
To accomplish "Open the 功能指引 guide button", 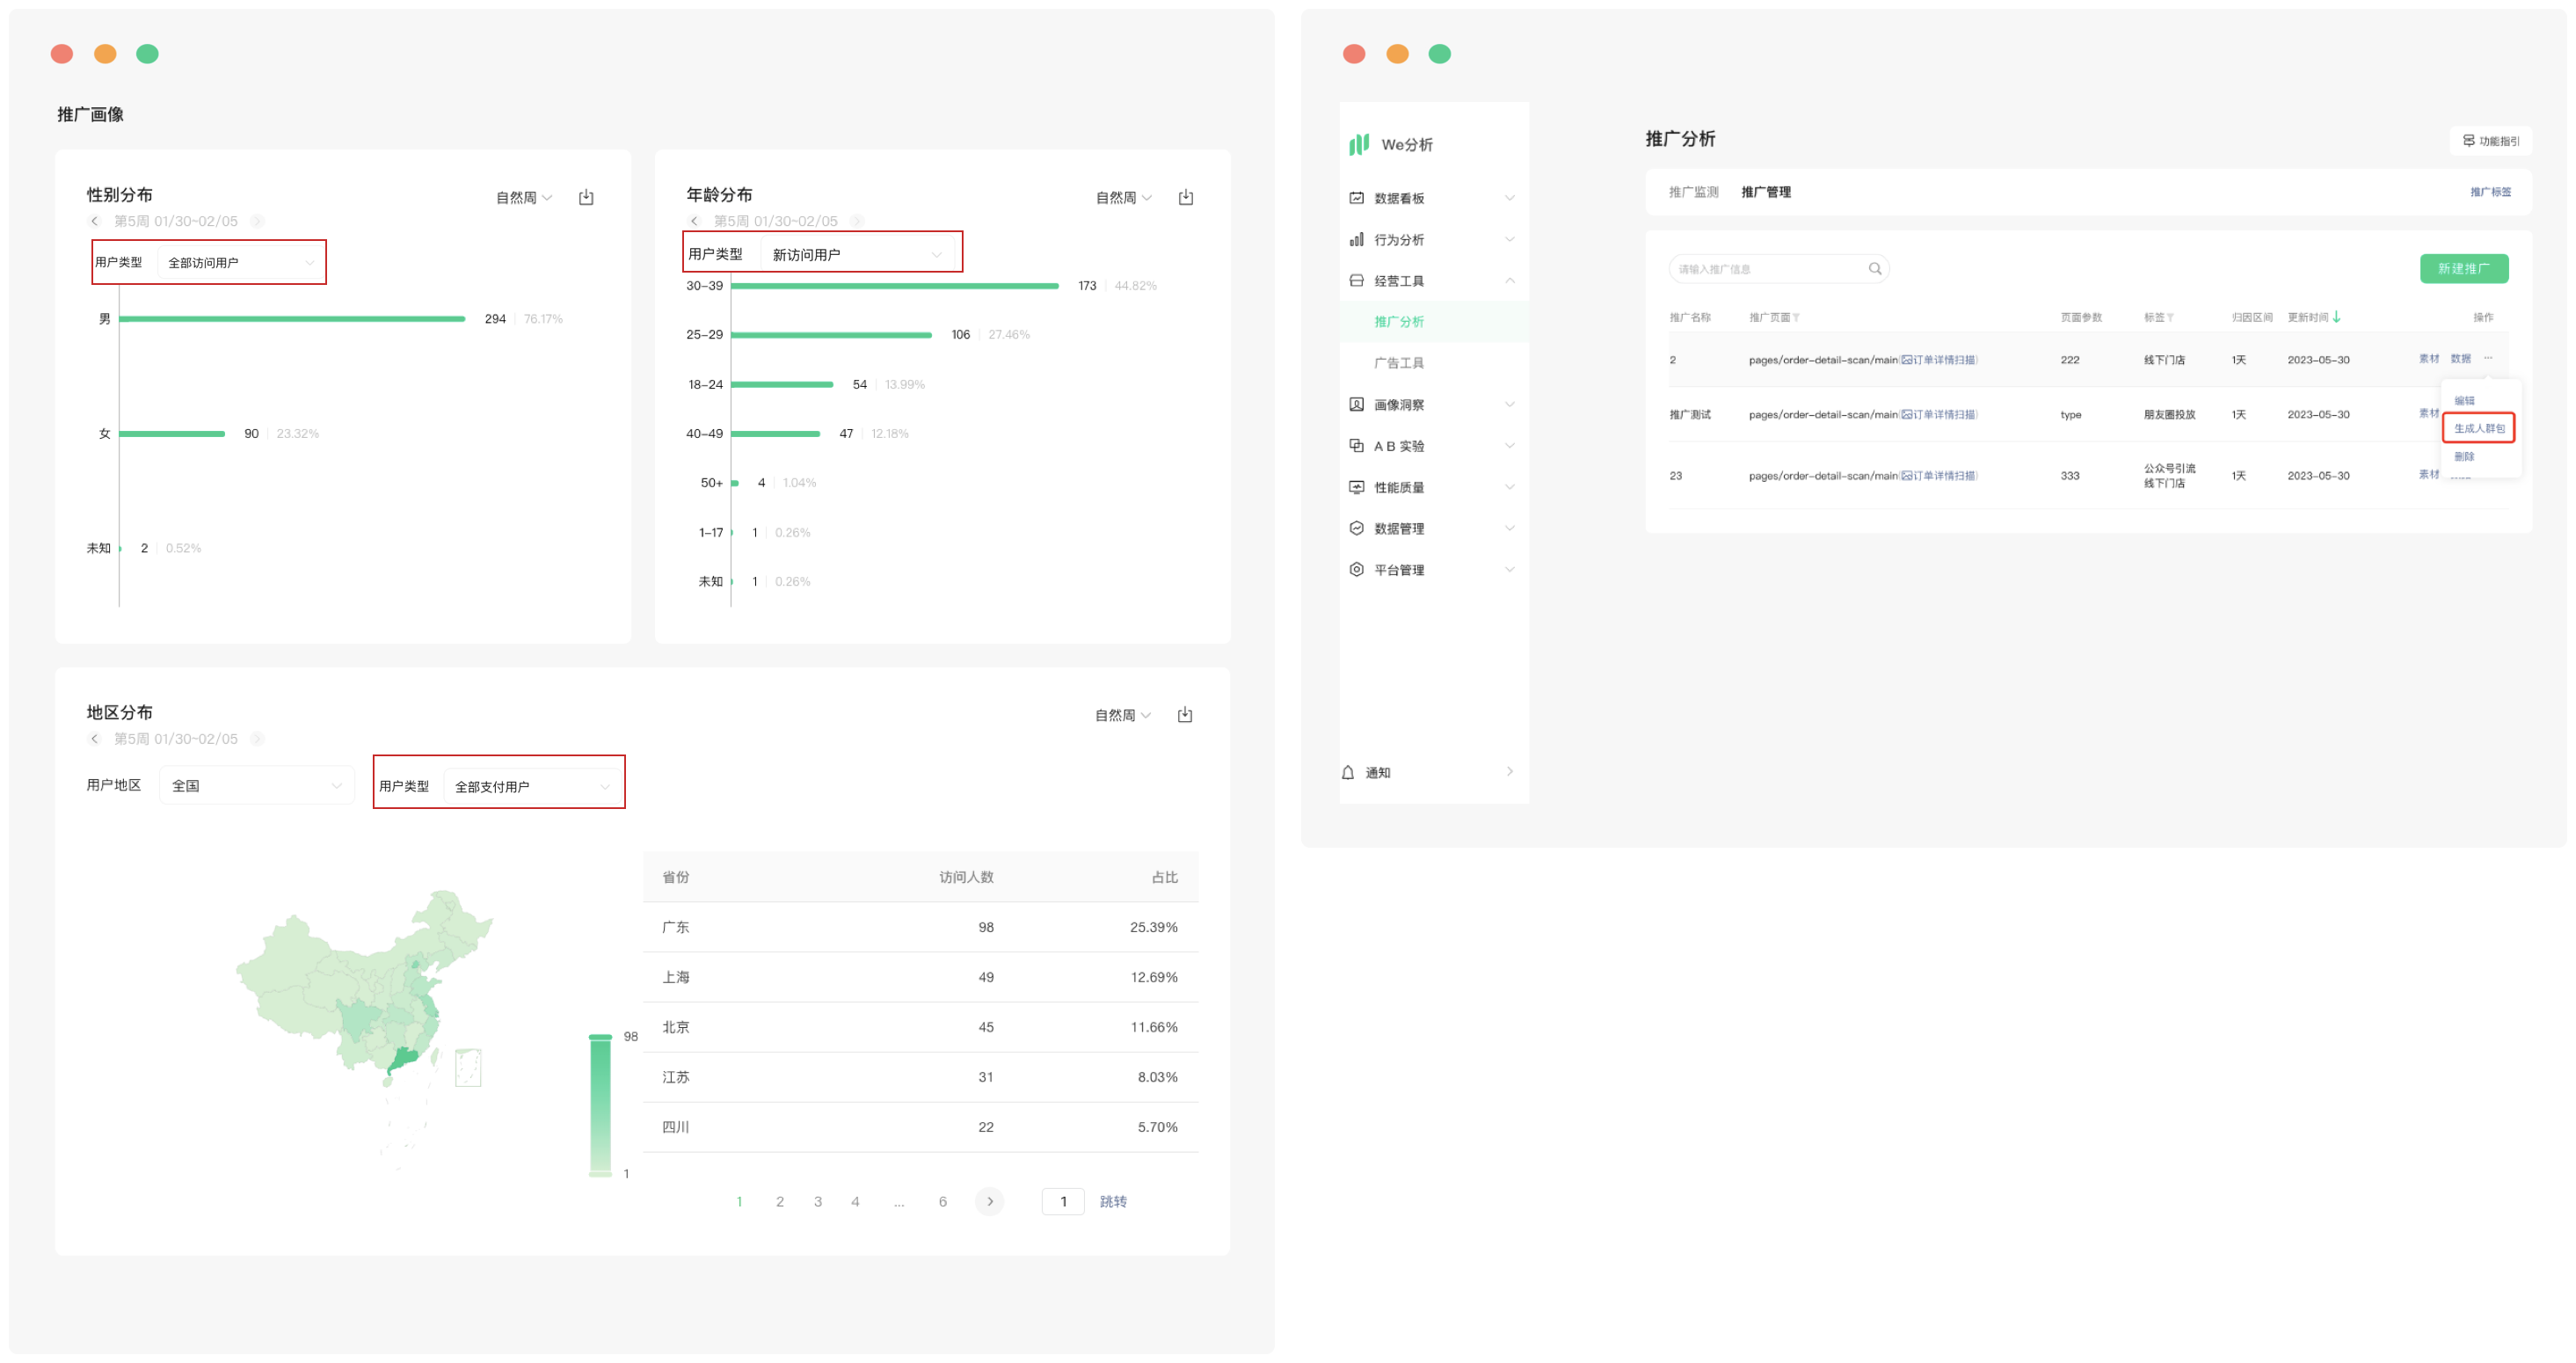I will point(2490,141).
